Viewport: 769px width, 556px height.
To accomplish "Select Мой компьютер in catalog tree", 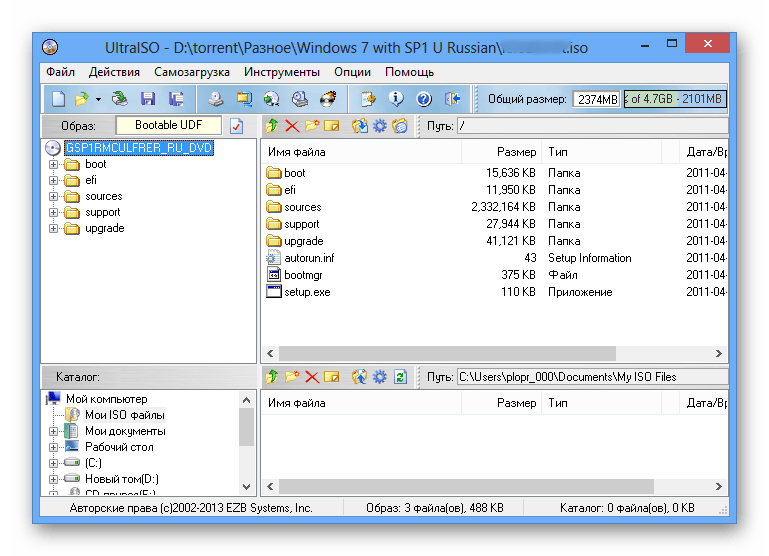I will [x=106, y=399].
